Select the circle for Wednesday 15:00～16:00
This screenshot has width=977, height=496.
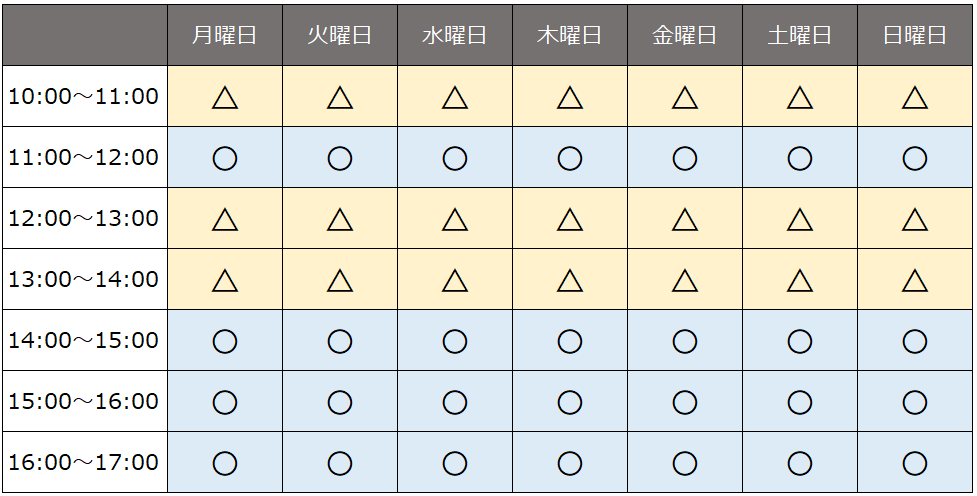click(455, 402)
